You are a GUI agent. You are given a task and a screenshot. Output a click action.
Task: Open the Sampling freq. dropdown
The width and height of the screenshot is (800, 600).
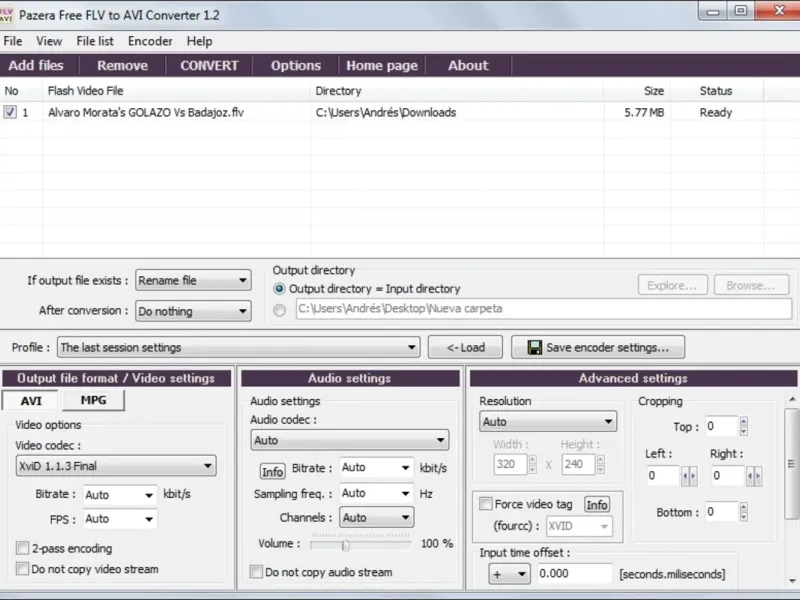377,493
